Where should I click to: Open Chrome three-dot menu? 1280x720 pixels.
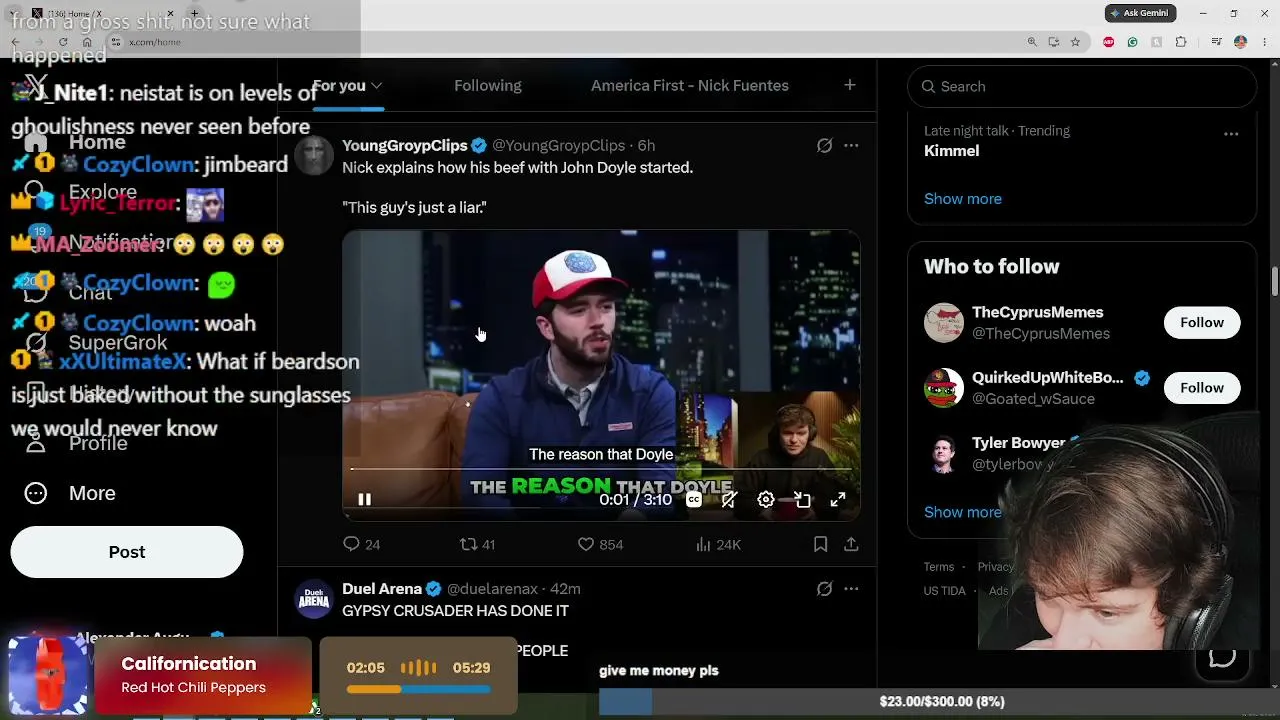1264,42
